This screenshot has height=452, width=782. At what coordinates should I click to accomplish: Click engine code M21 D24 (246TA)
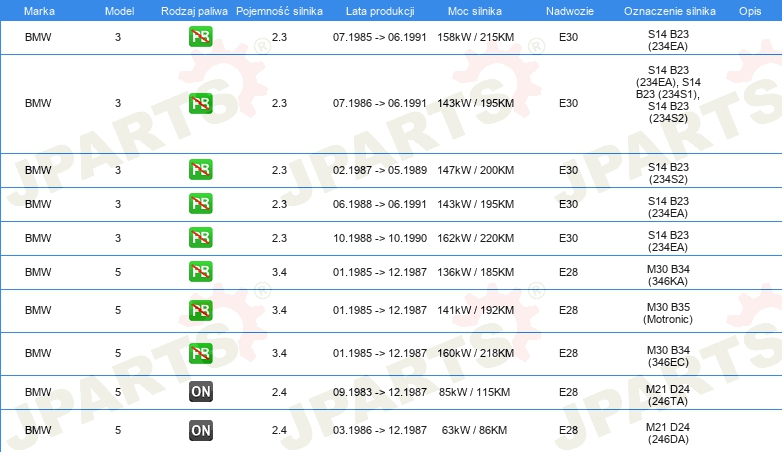click(x=668, y=395)
